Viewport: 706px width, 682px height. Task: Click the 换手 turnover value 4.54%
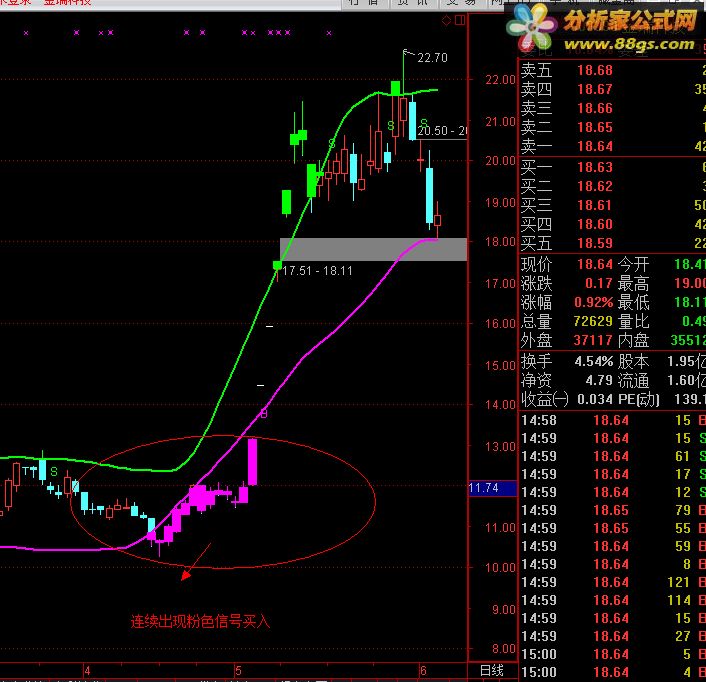coord(593,361)
